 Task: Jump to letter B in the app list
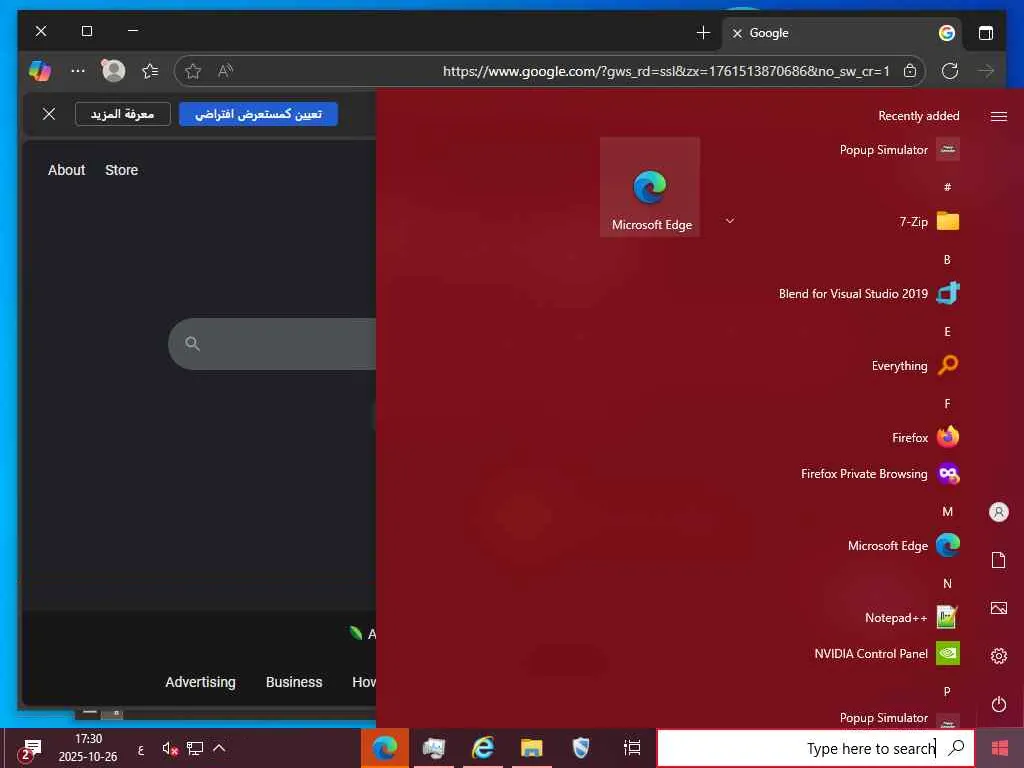(x=947, y=259)
